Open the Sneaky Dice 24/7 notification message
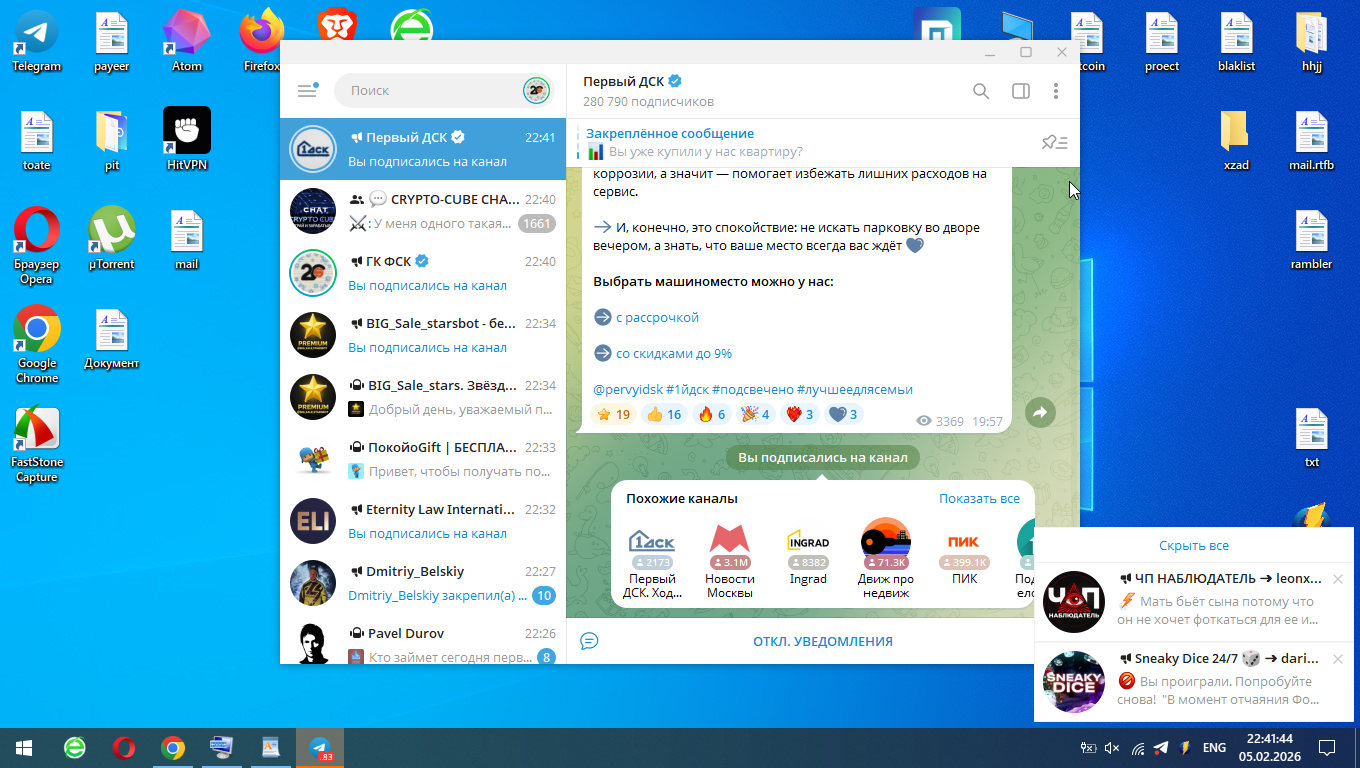Screen dimensions: 1360x768 (1193, 682)
